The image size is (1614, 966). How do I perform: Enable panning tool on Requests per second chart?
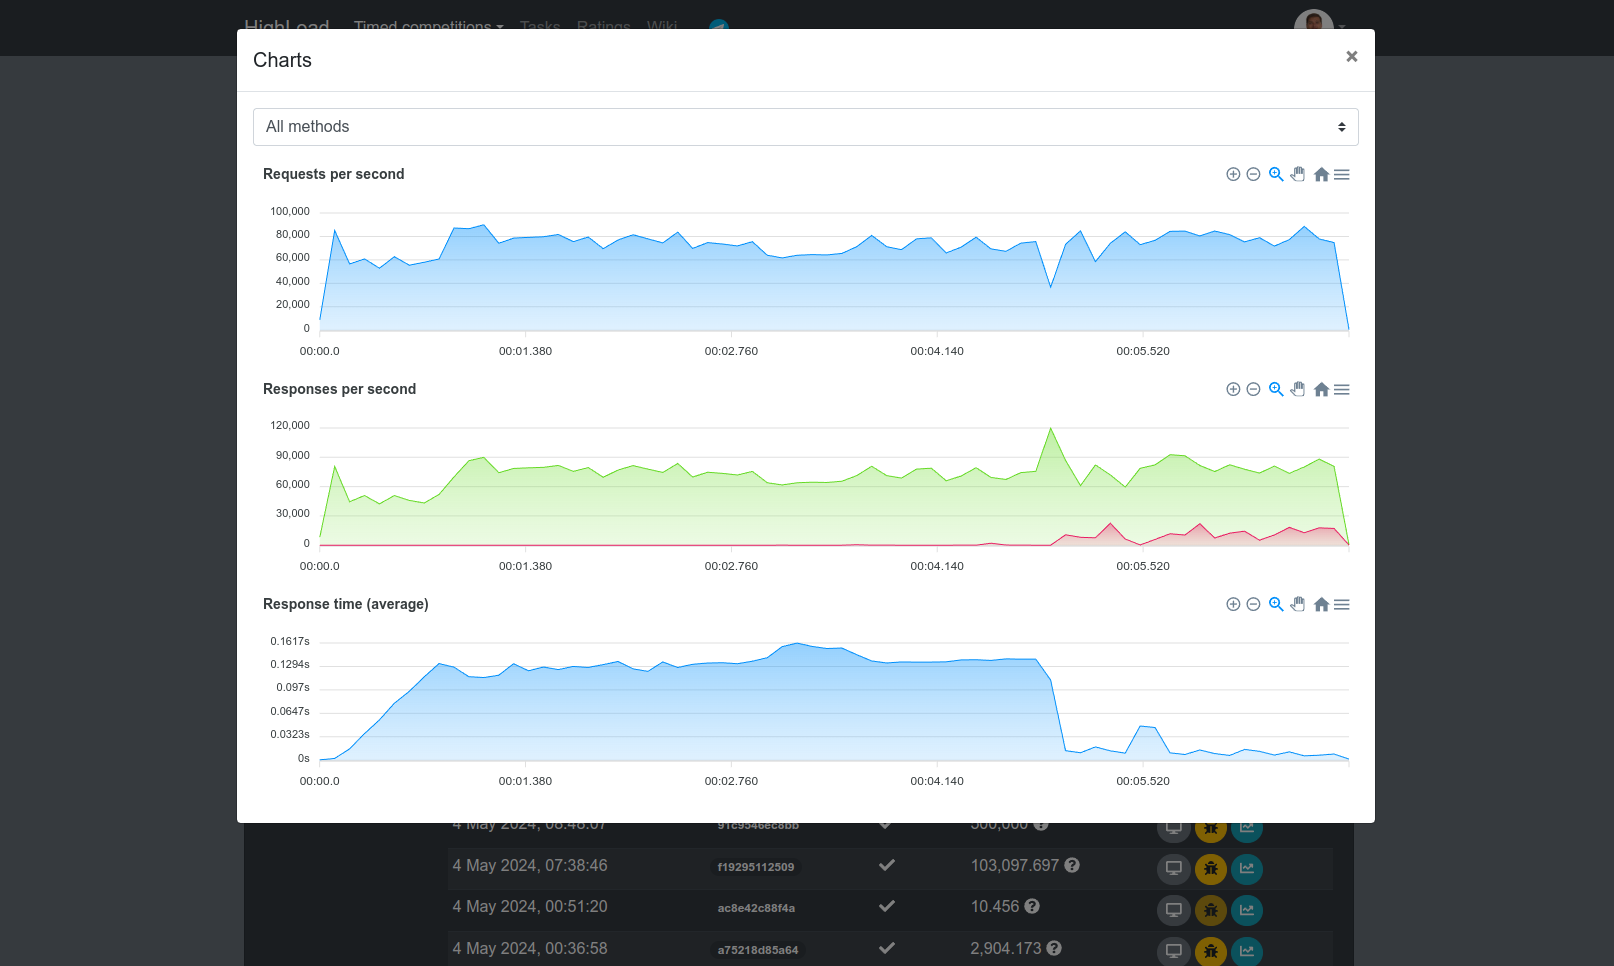[x=1298, y=174]
